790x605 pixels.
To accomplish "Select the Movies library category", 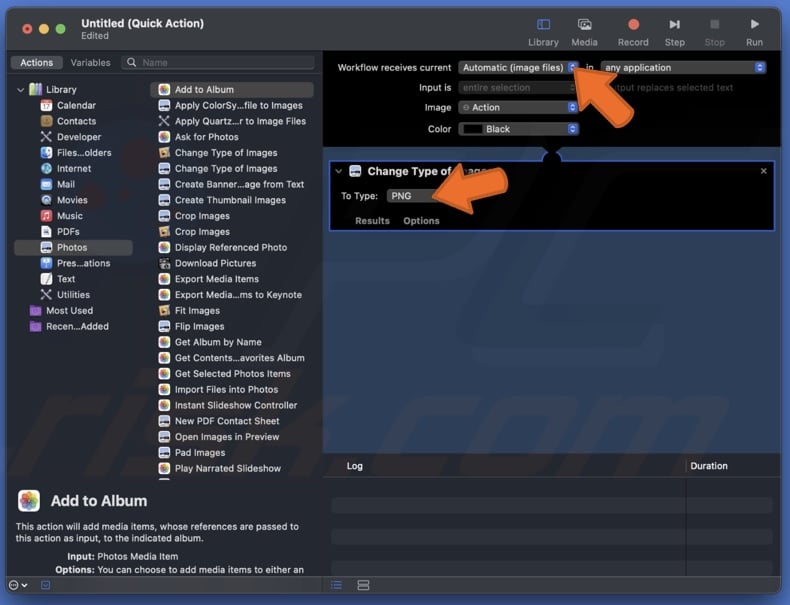I will 72,200.
